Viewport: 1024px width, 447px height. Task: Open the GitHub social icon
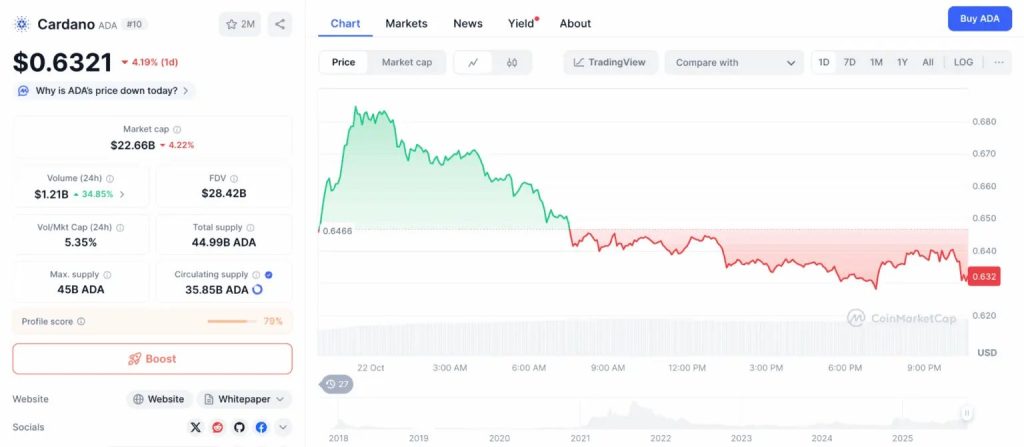pyautogui.click(x=239, y=427)
